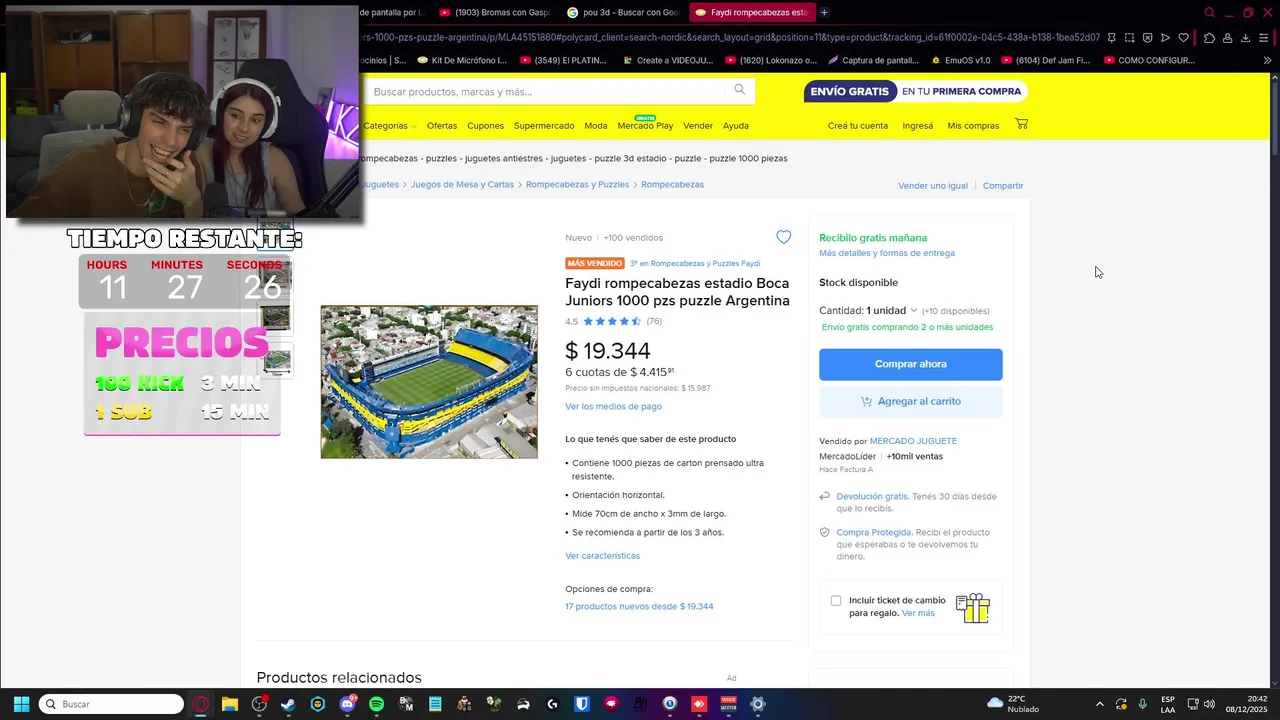This screenshot has height=720, width=1280.
Task: Click the Boca Juniors stadium product image
Action: (x=429, y=382)
